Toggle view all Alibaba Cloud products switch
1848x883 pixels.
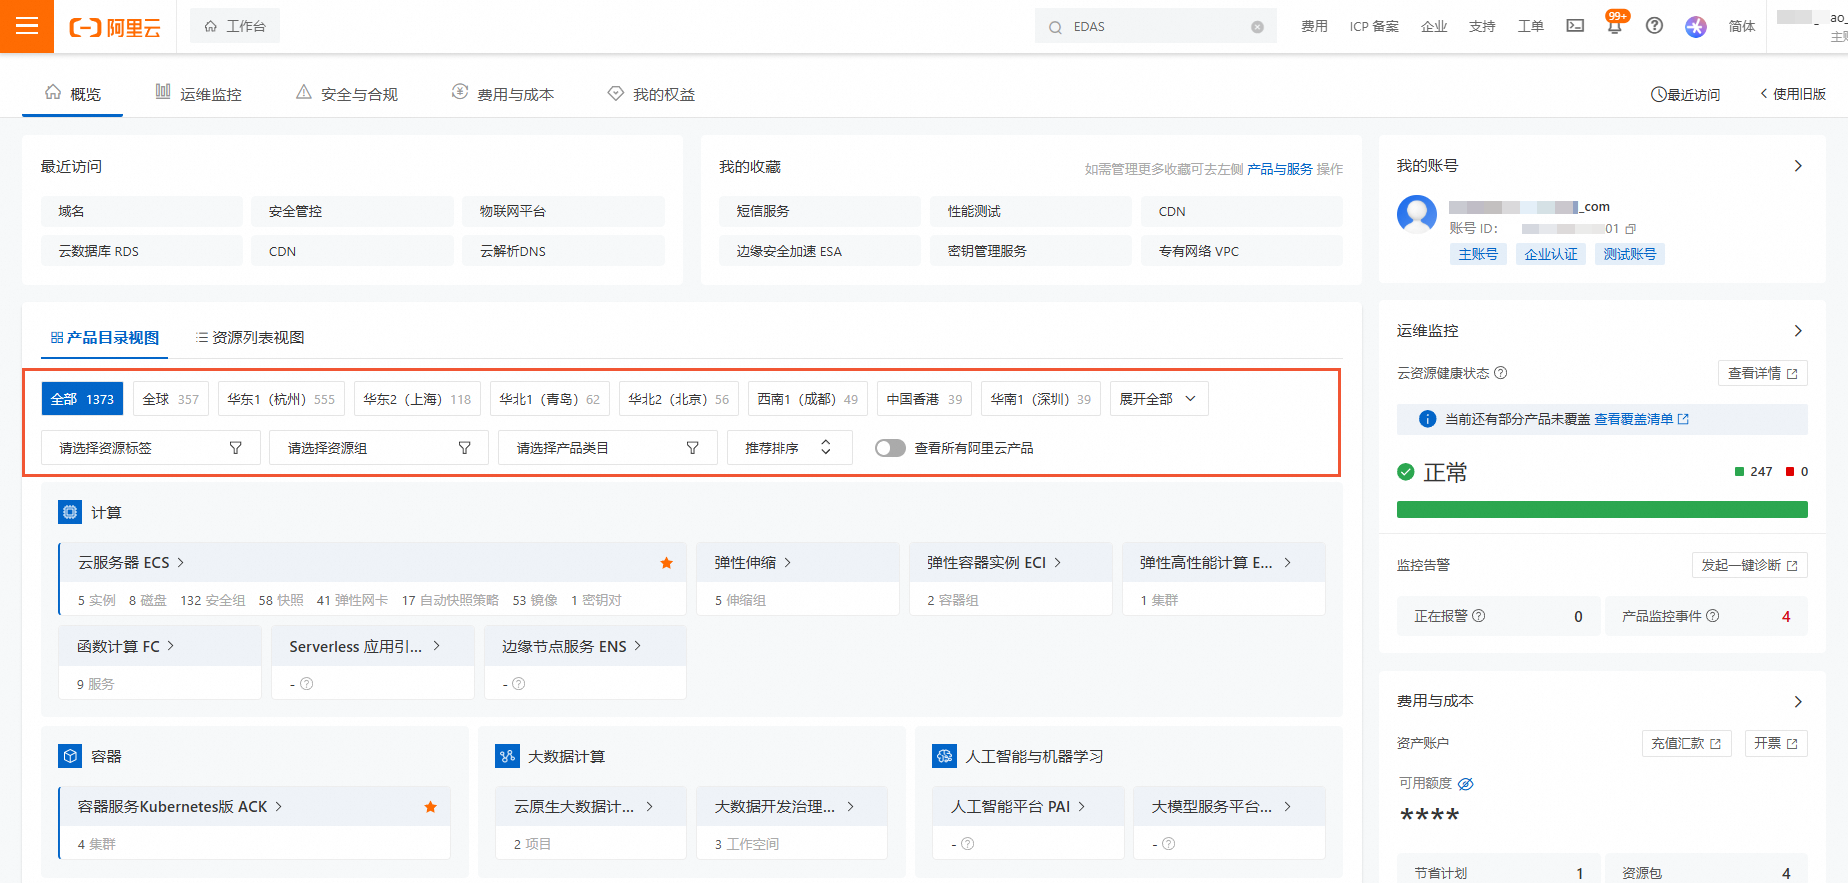(890, 448)
